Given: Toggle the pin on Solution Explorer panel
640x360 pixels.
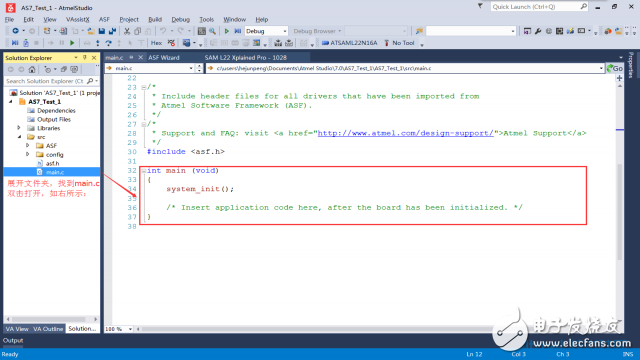Looking at the screenshot, I should click(85, 58).
